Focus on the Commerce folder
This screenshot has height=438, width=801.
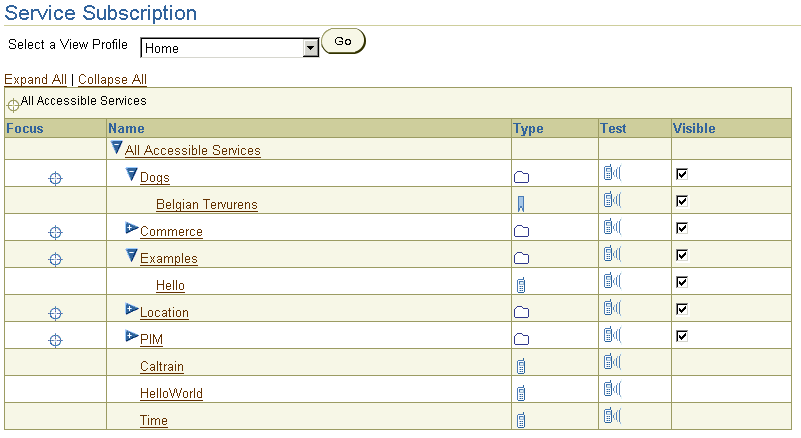[55, 233]
